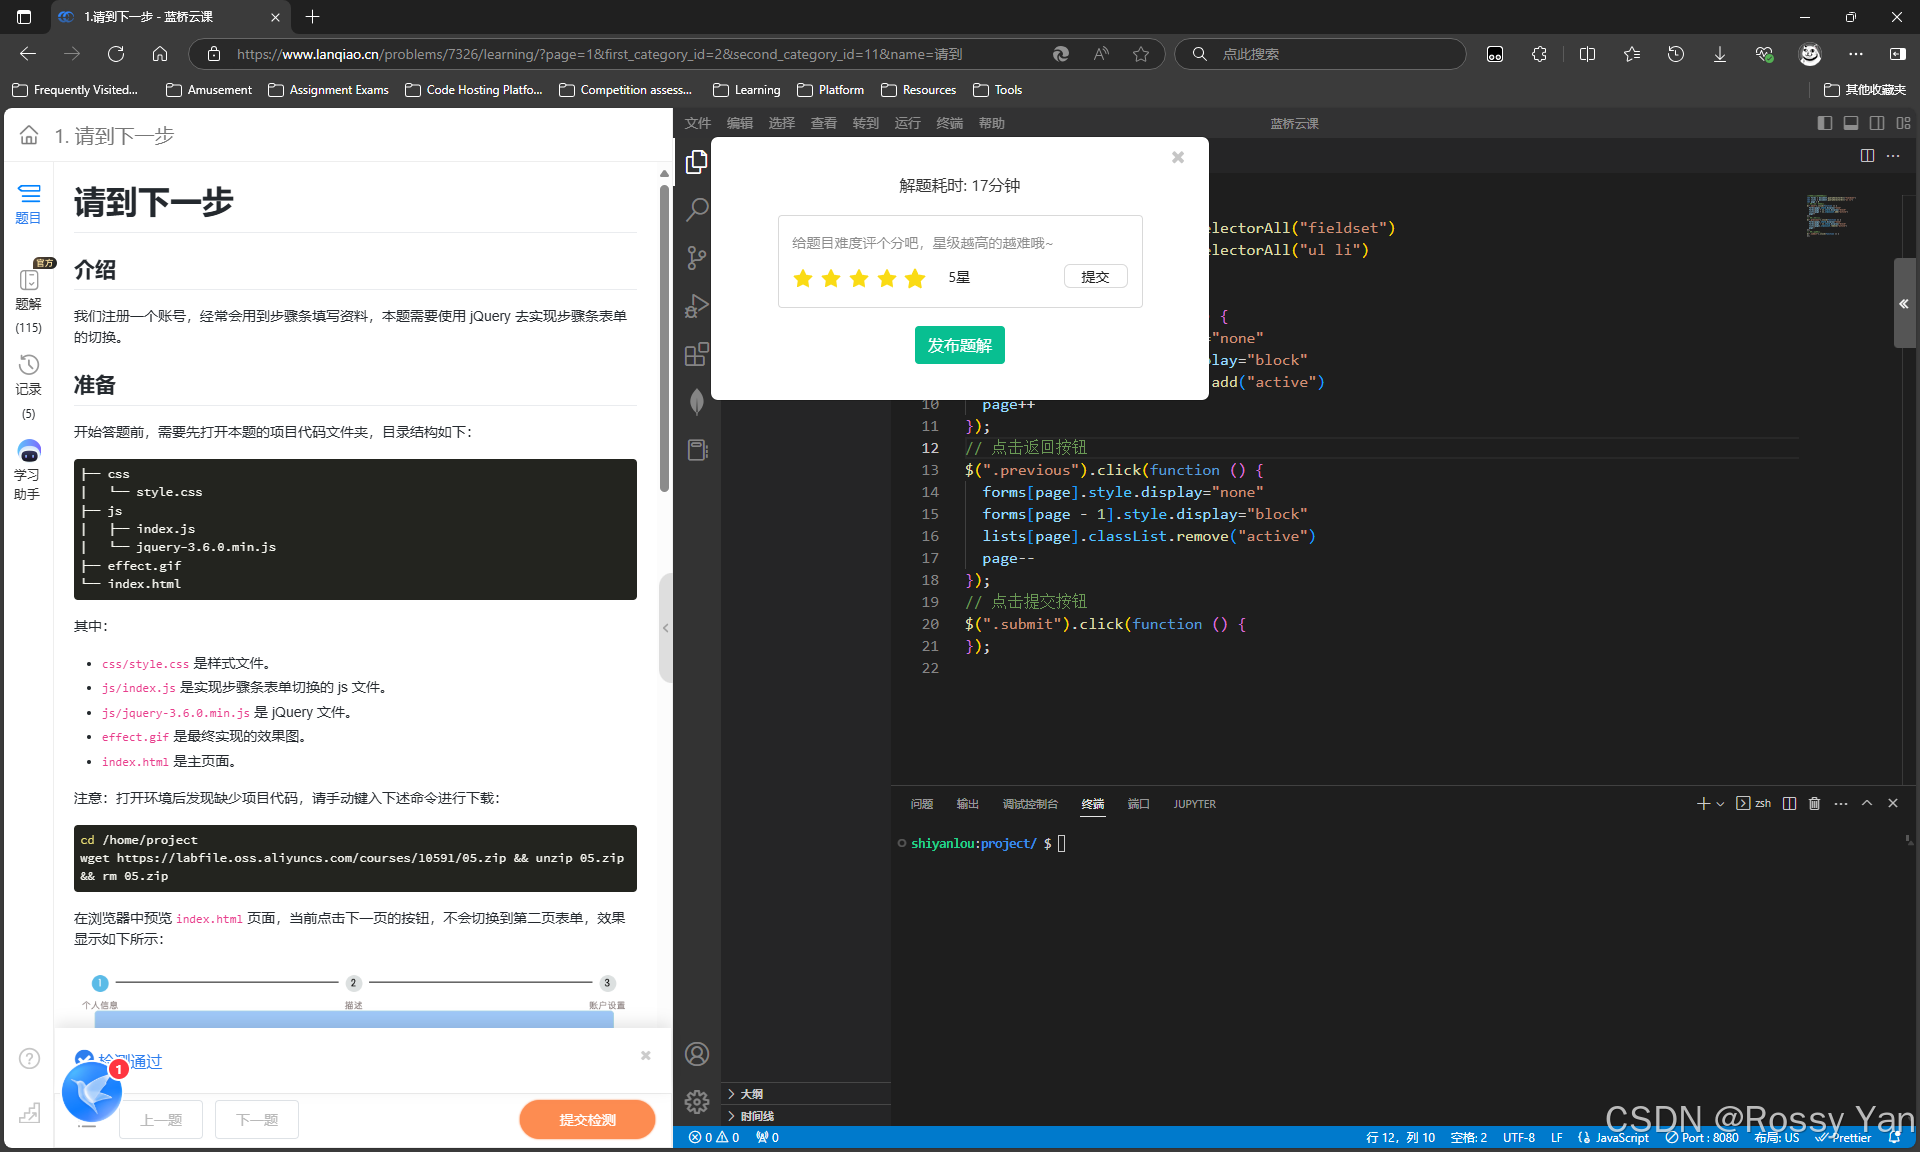Open the Explorer files icon
The width and height of the screenshot is (1920, 1152).
pos(697,162)
